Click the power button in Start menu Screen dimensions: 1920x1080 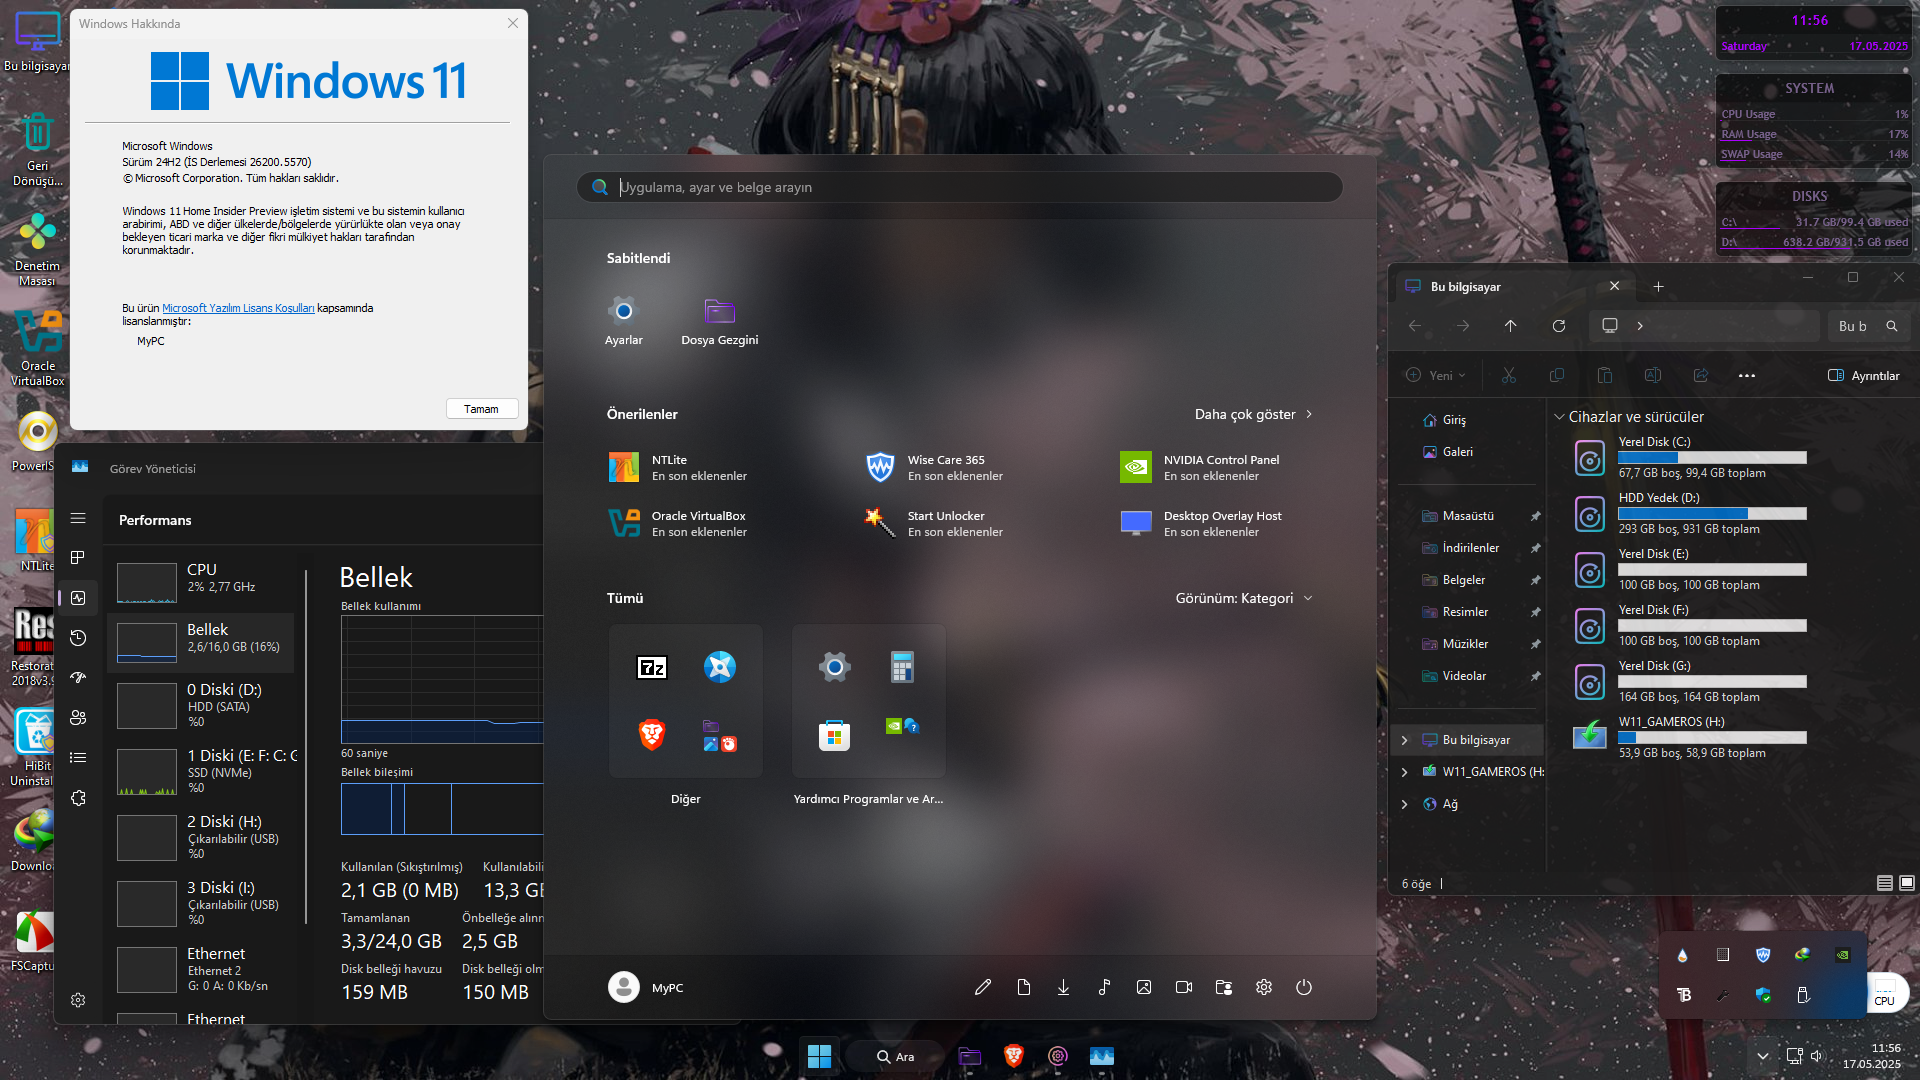(x=1304, y=988)
